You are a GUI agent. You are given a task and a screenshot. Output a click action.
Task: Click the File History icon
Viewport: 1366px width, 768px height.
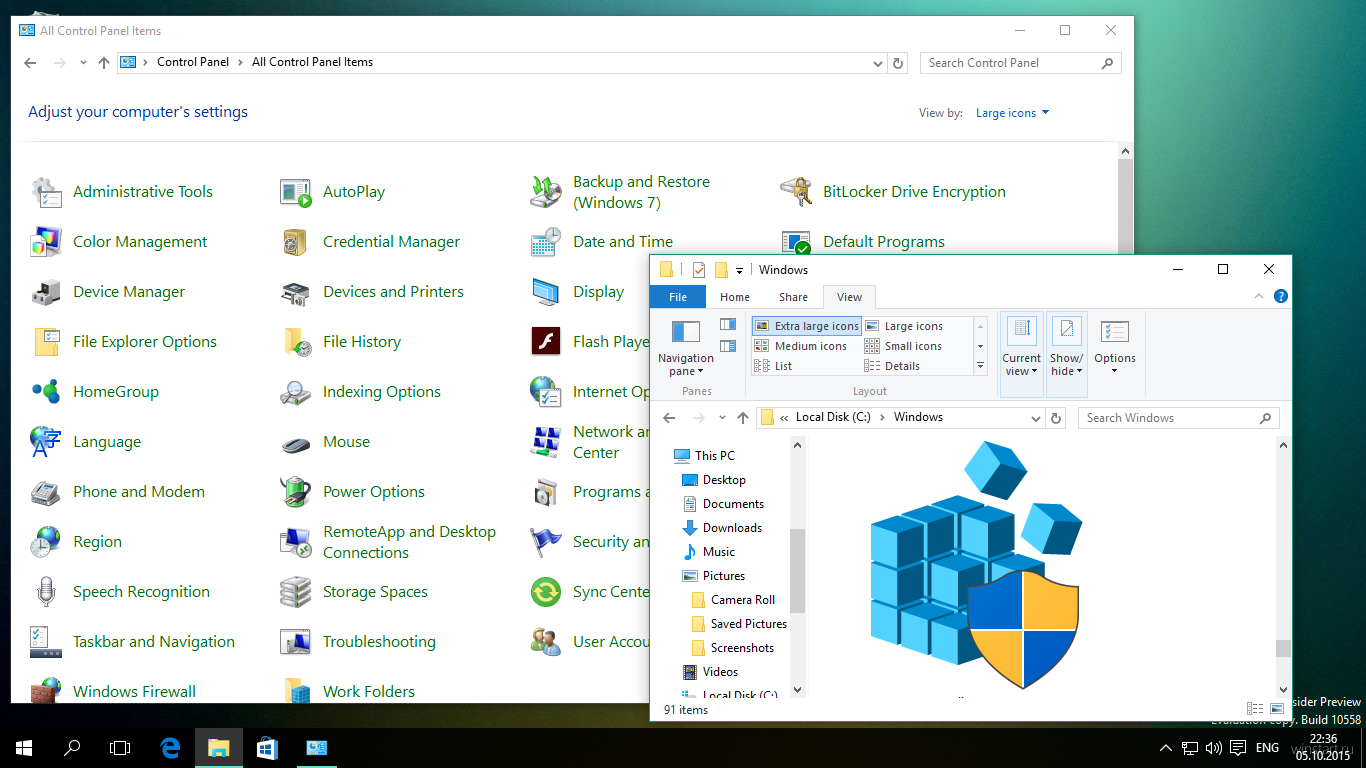pos(296,342)
